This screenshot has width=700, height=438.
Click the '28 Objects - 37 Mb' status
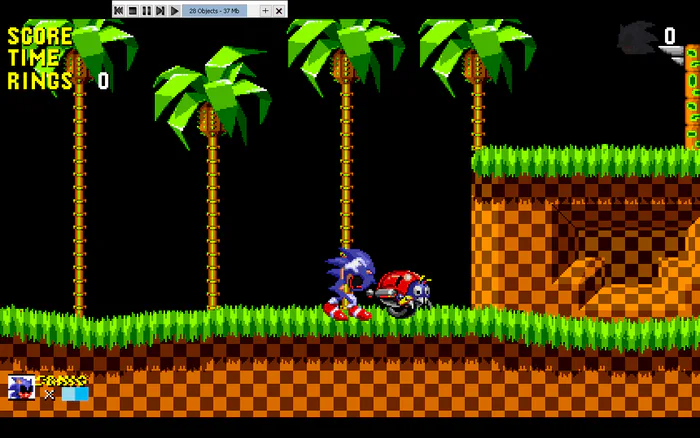click(x=214, y=11)
